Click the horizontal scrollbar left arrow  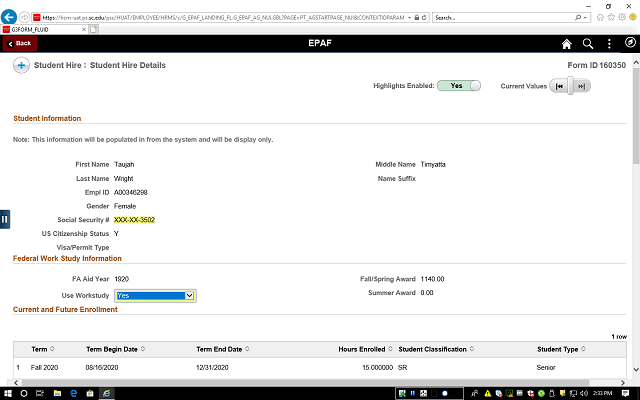[16, 382]
